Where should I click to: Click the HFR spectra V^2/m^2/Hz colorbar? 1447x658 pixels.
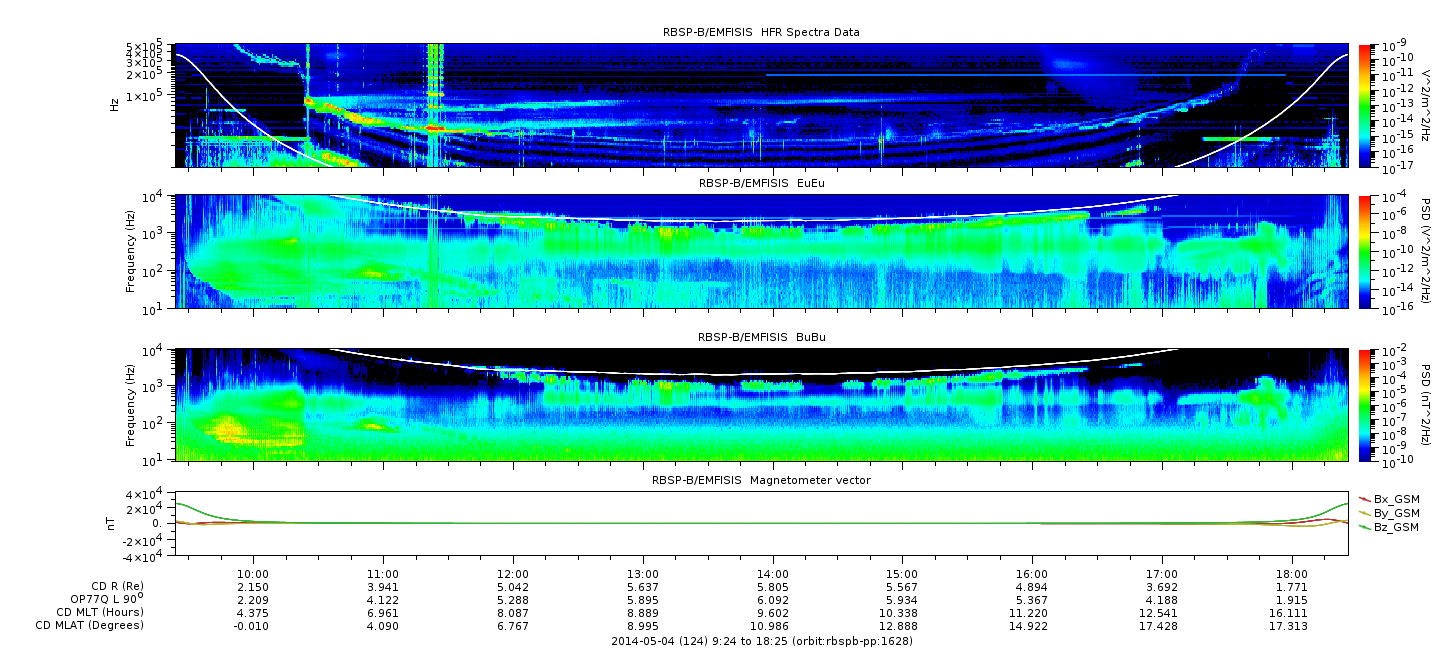pyautogui.click(x=1366, y=105)
